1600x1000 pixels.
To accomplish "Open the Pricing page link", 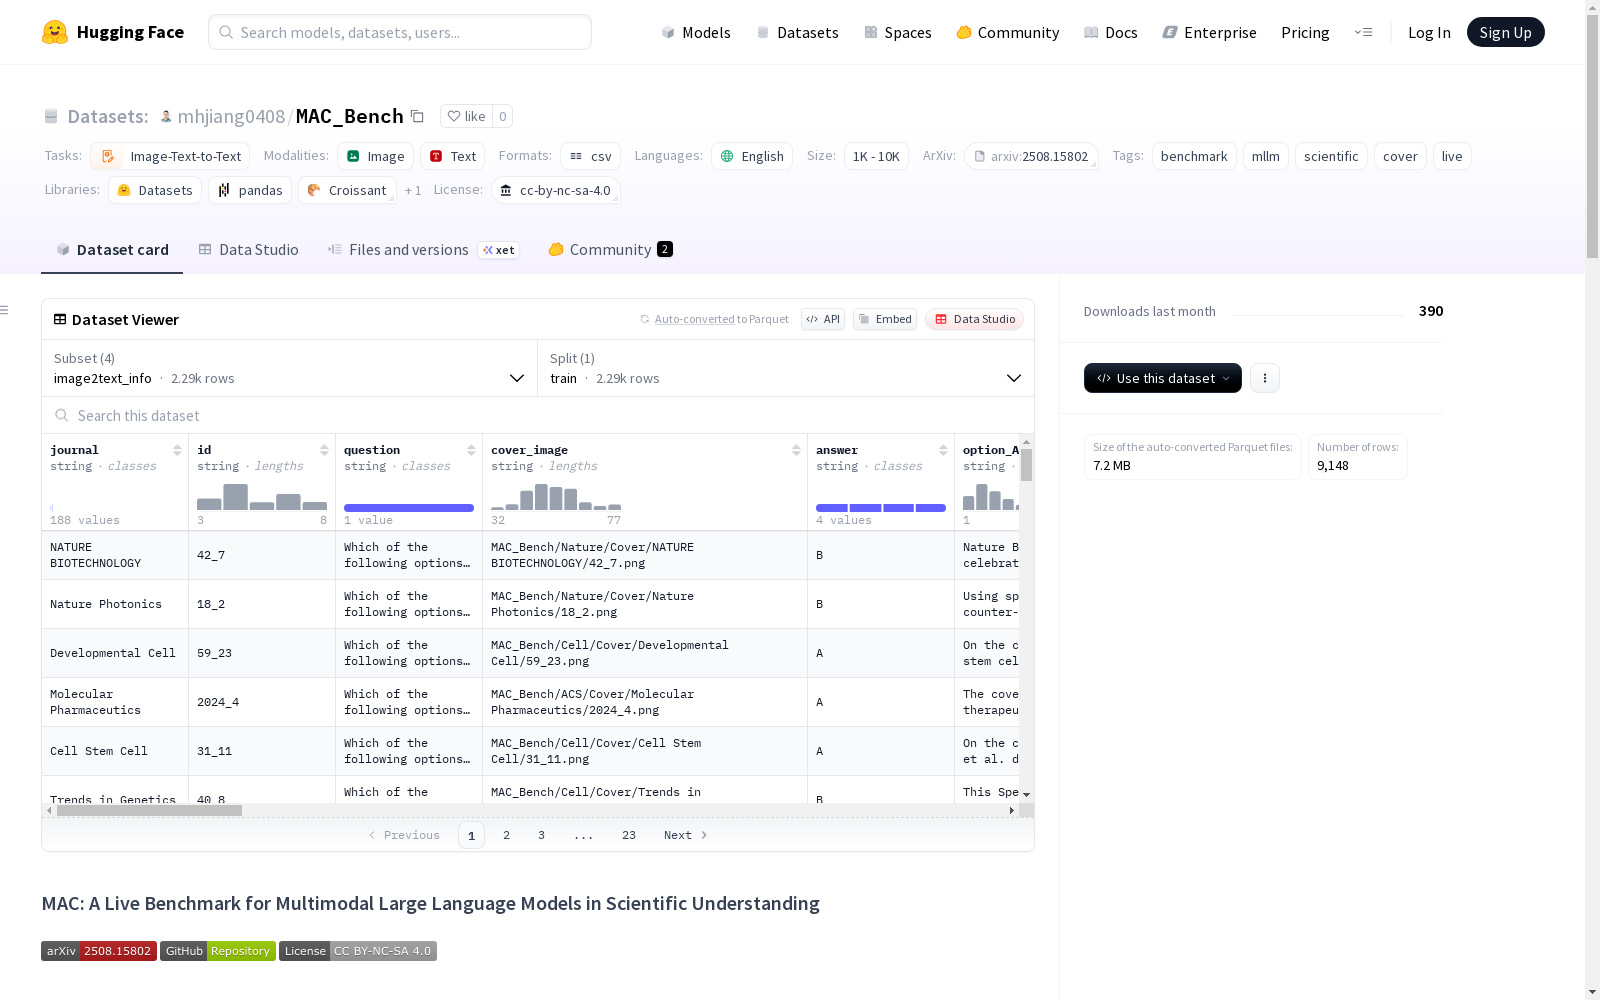I will (1305, 32).
